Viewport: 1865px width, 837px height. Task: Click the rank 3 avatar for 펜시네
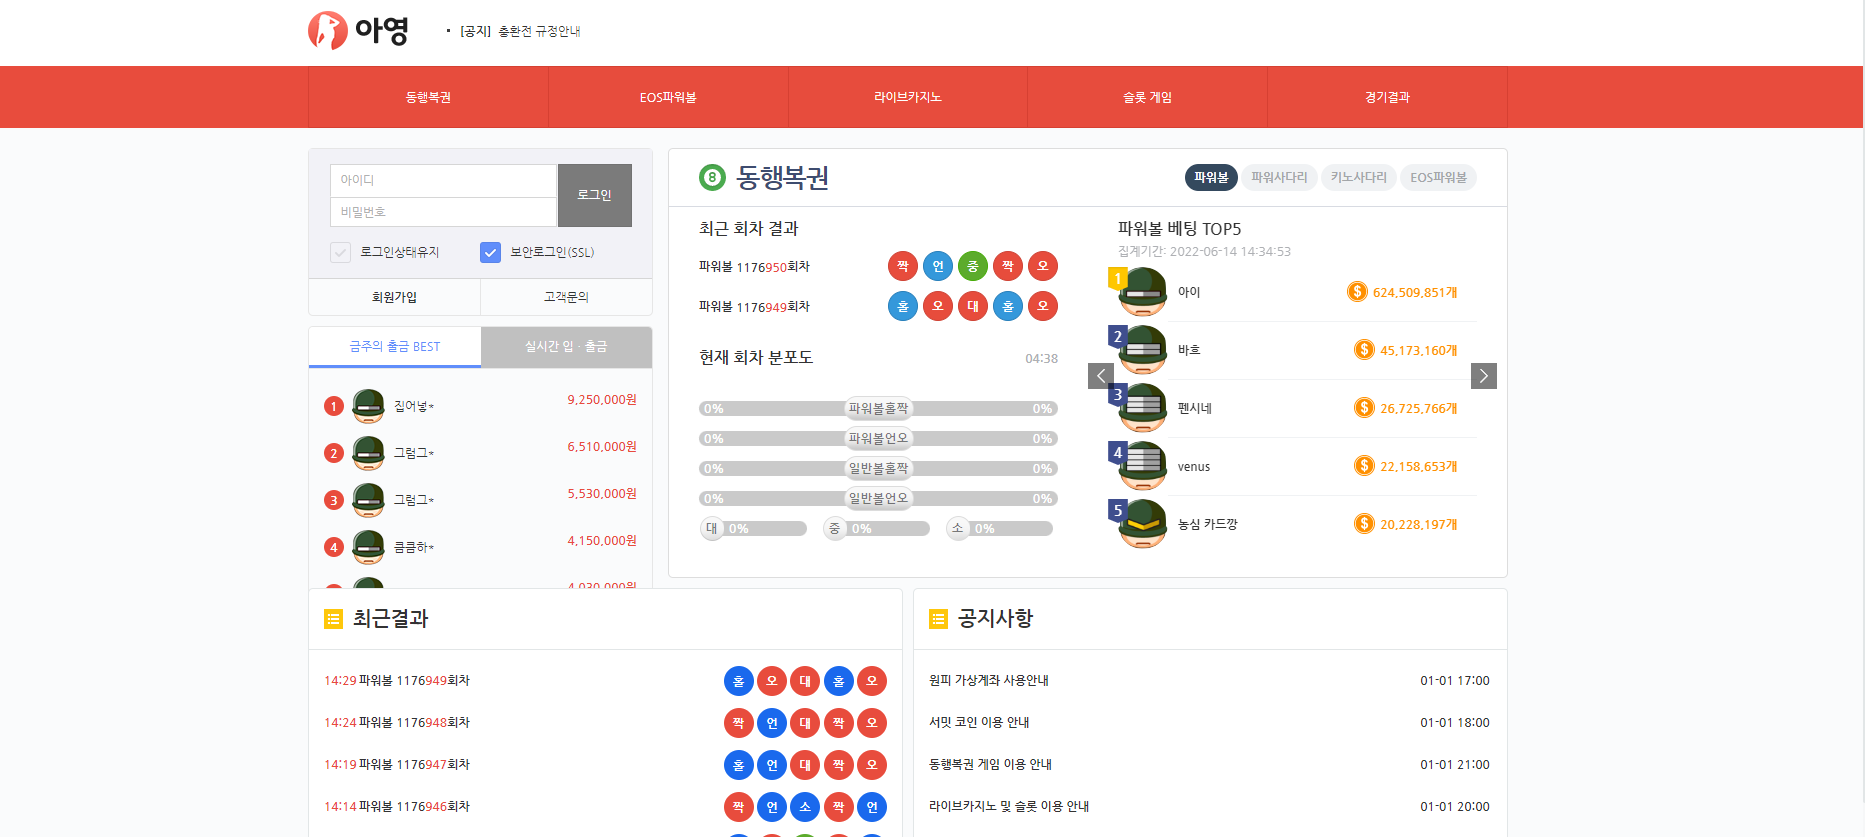[1142, 408]
